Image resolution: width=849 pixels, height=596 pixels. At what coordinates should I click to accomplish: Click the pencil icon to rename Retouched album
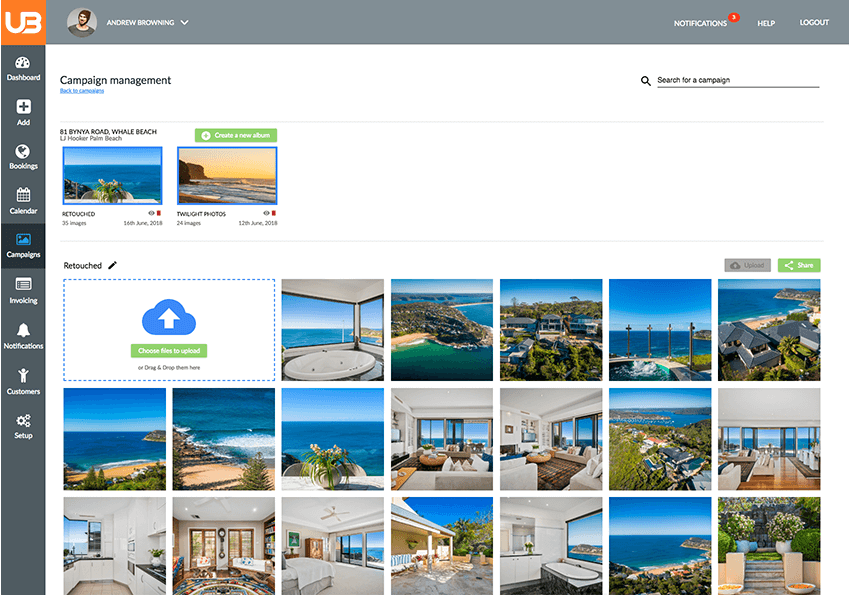point(112,265)
